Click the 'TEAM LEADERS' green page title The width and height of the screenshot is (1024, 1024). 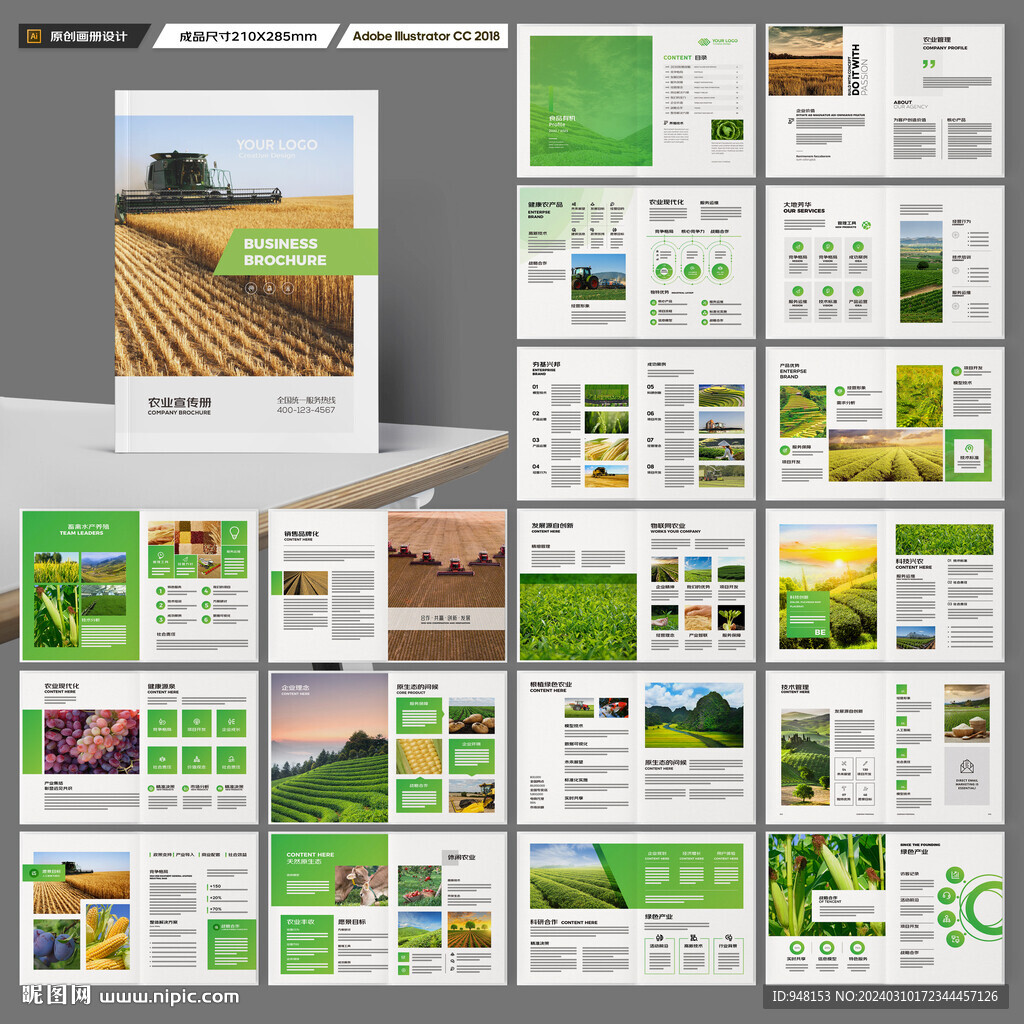[x=81, y=533]
